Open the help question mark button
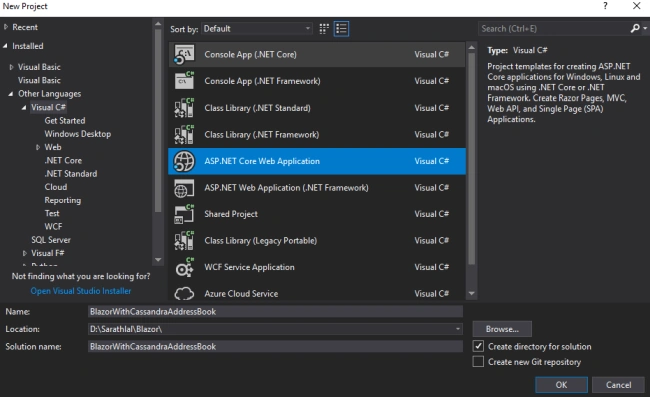This screenshot has height=397, width=650. pos(605,6)
